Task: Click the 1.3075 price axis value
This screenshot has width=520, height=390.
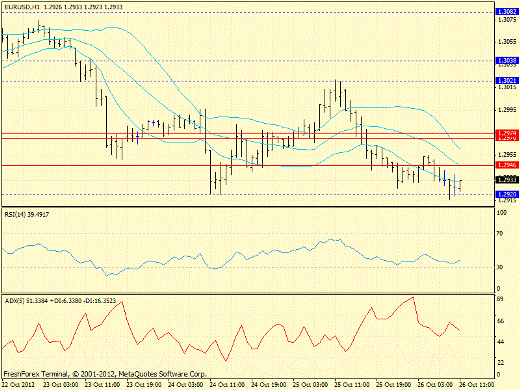Action: click(507, 20)
